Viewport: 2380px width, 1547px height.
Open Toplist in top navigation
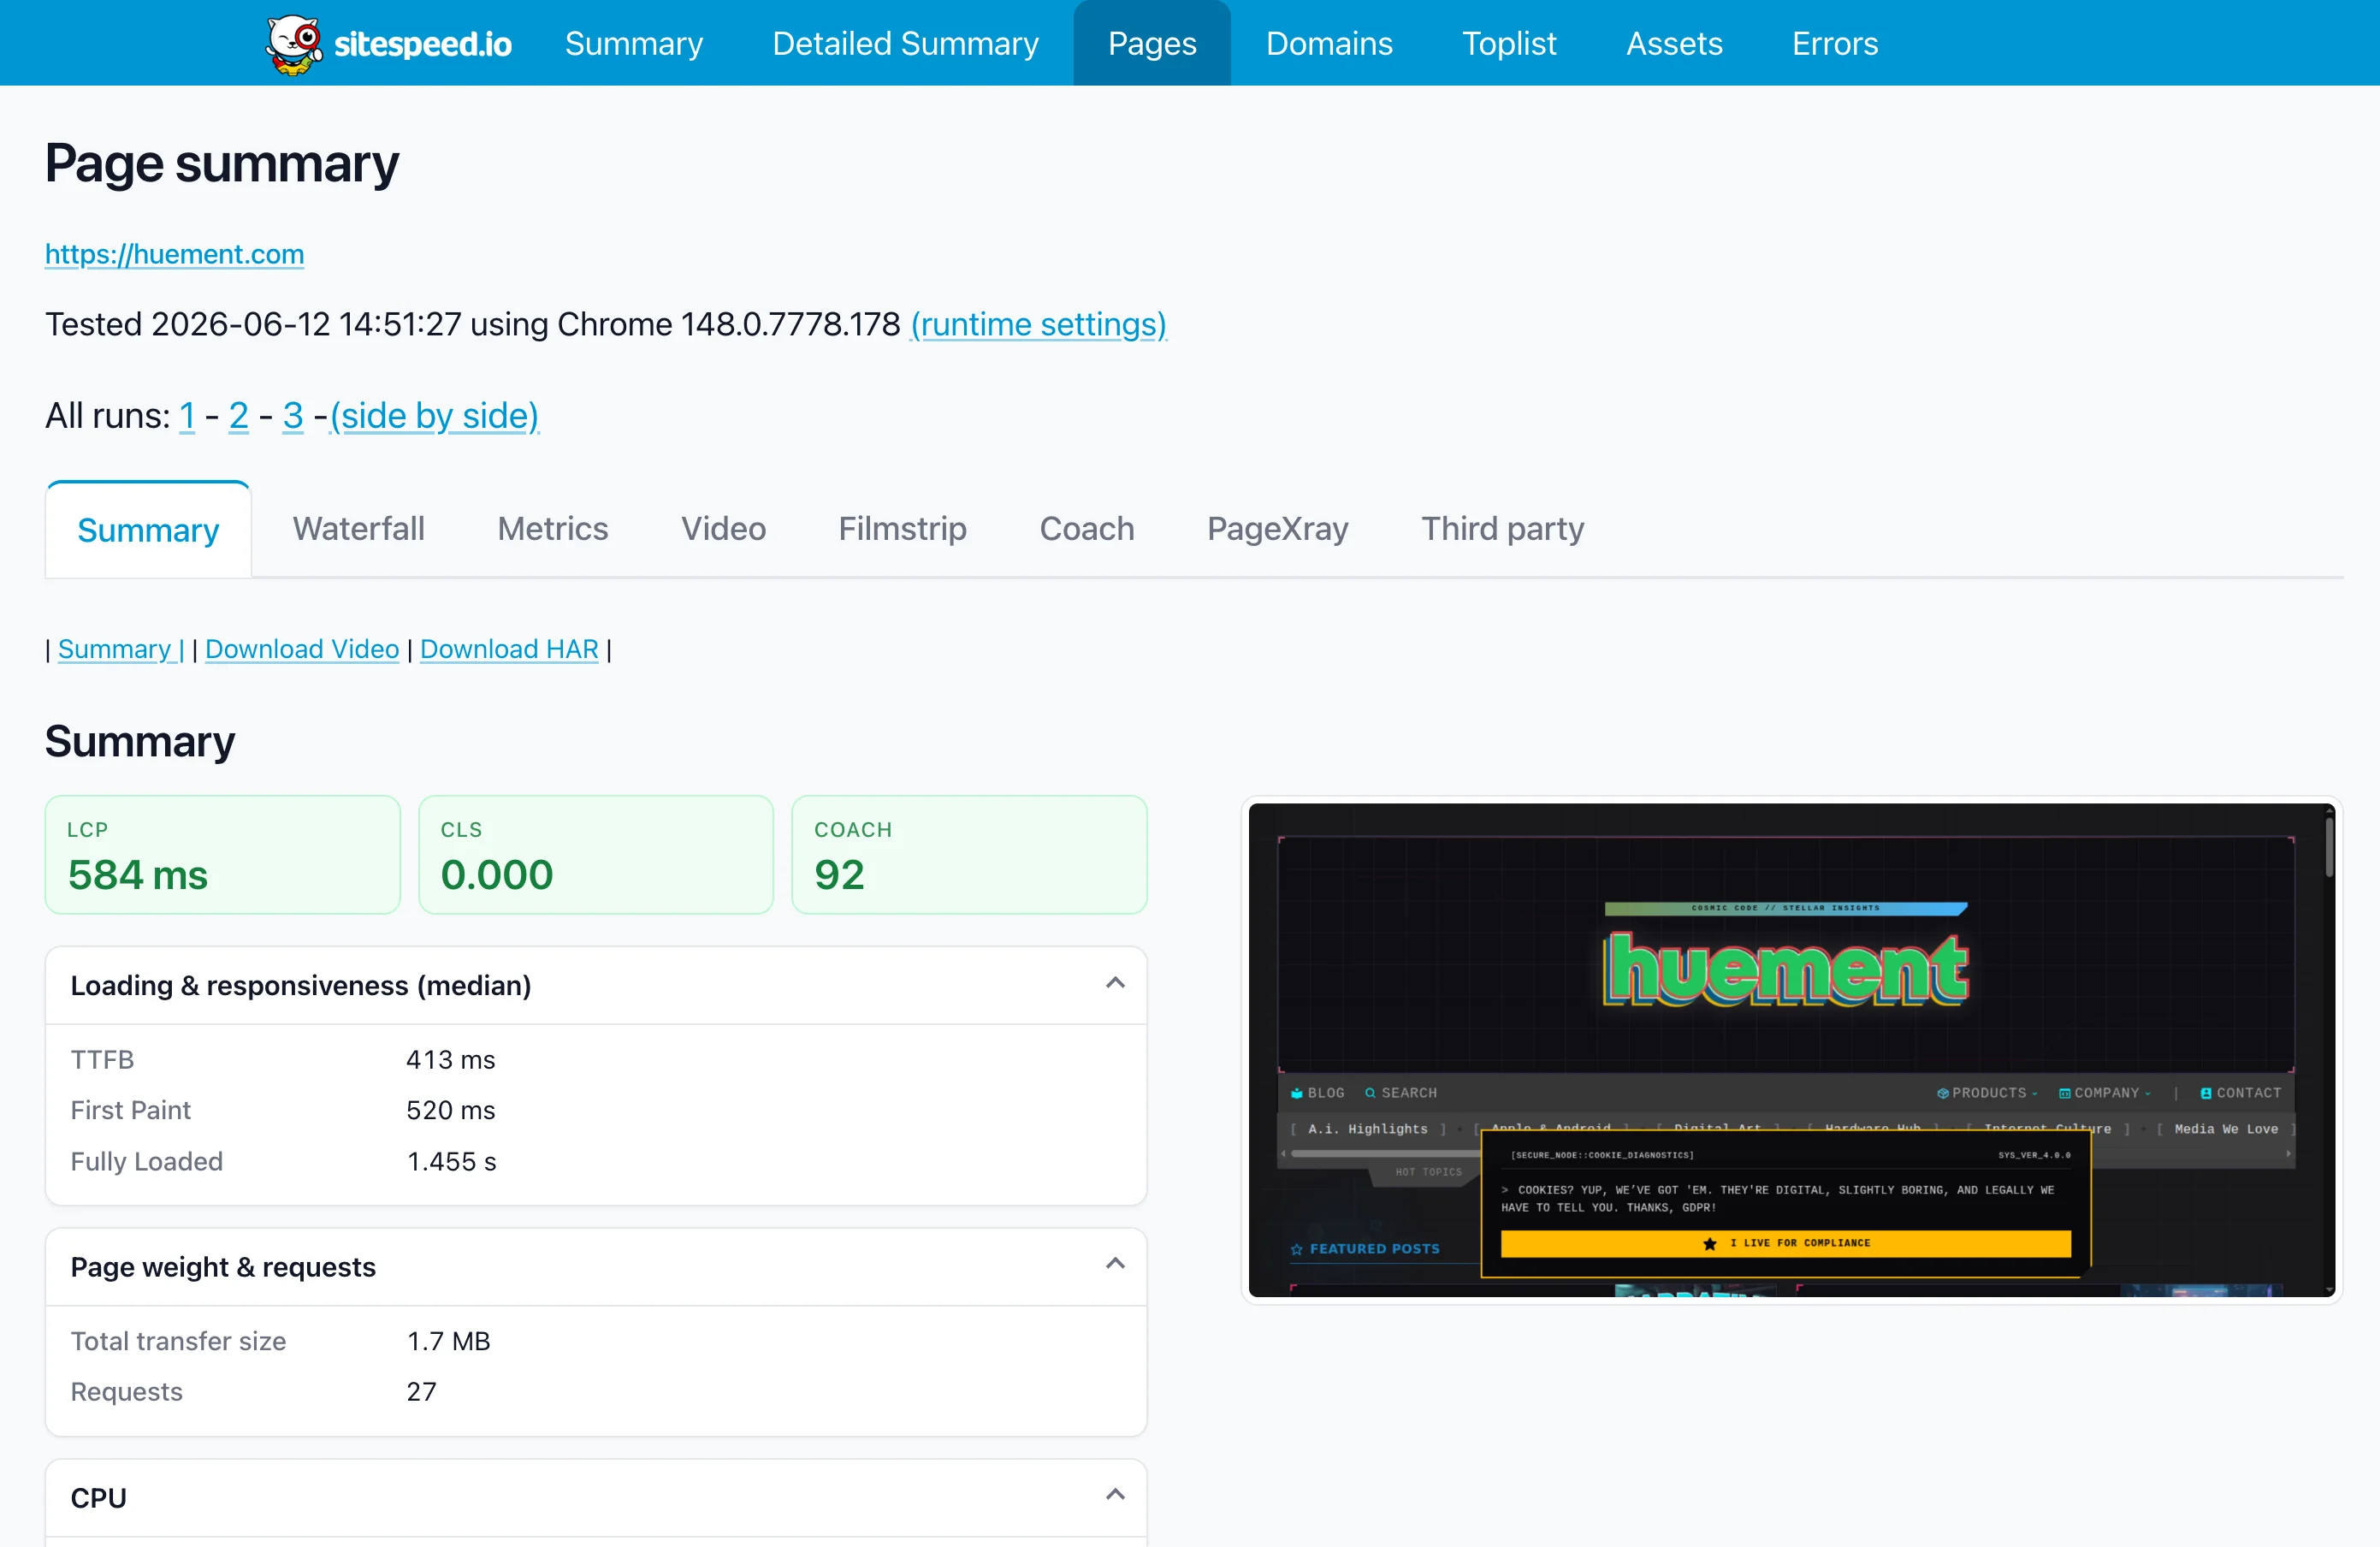click(x=1509, y=43)
